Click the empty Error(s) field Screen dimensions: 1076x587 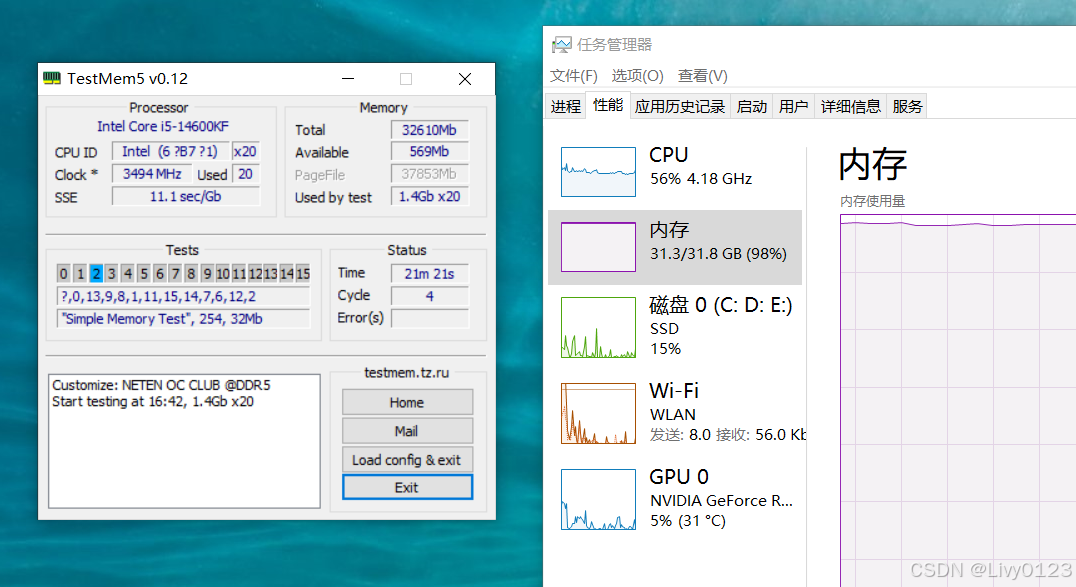pyautogui.click(x=429, y=318)
